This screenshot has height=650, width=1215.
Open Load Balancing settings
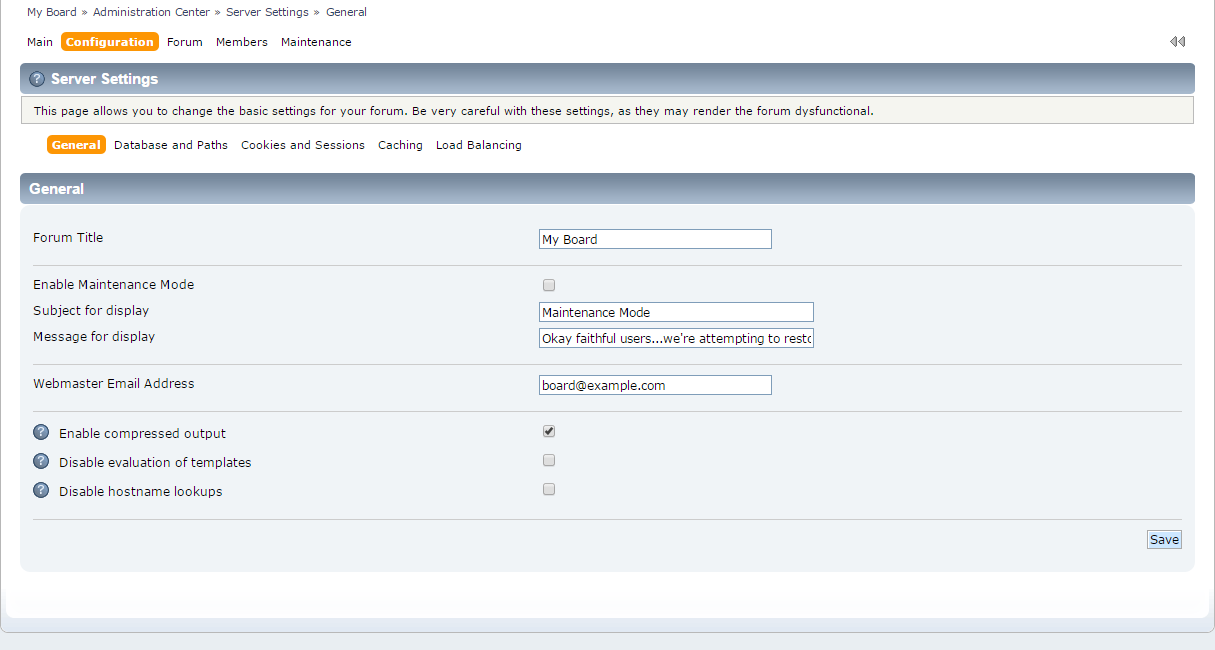click(478, 145)
